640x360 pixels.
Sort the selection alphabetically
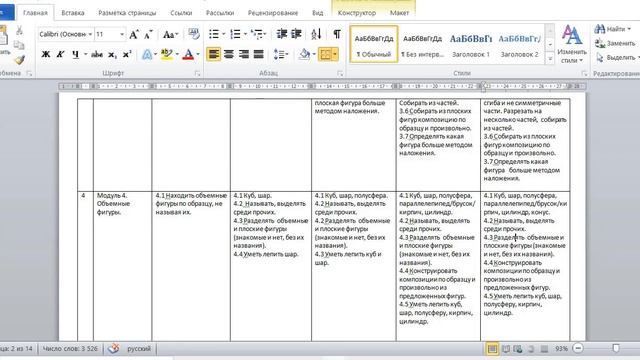click(x=316, y=34)
